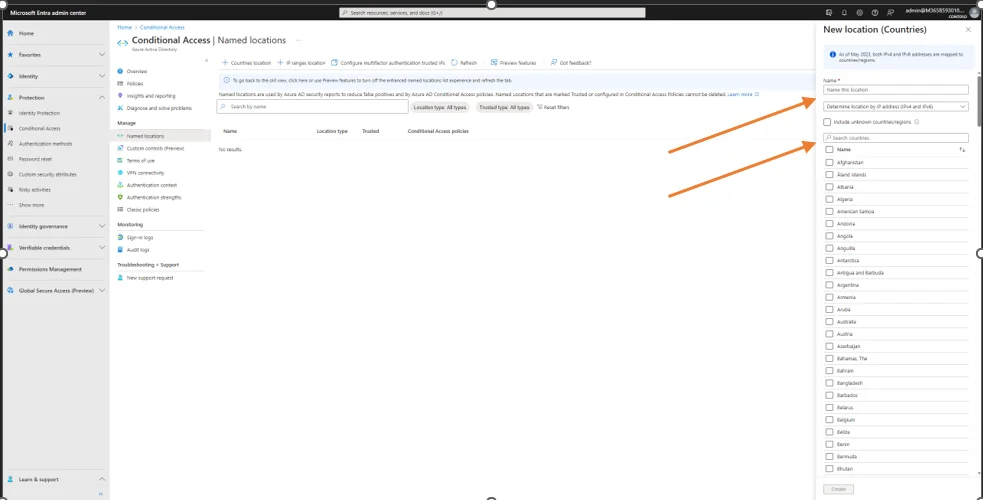Tick the Australia checkbox
The image size is (983, 500).
(829, 321)
